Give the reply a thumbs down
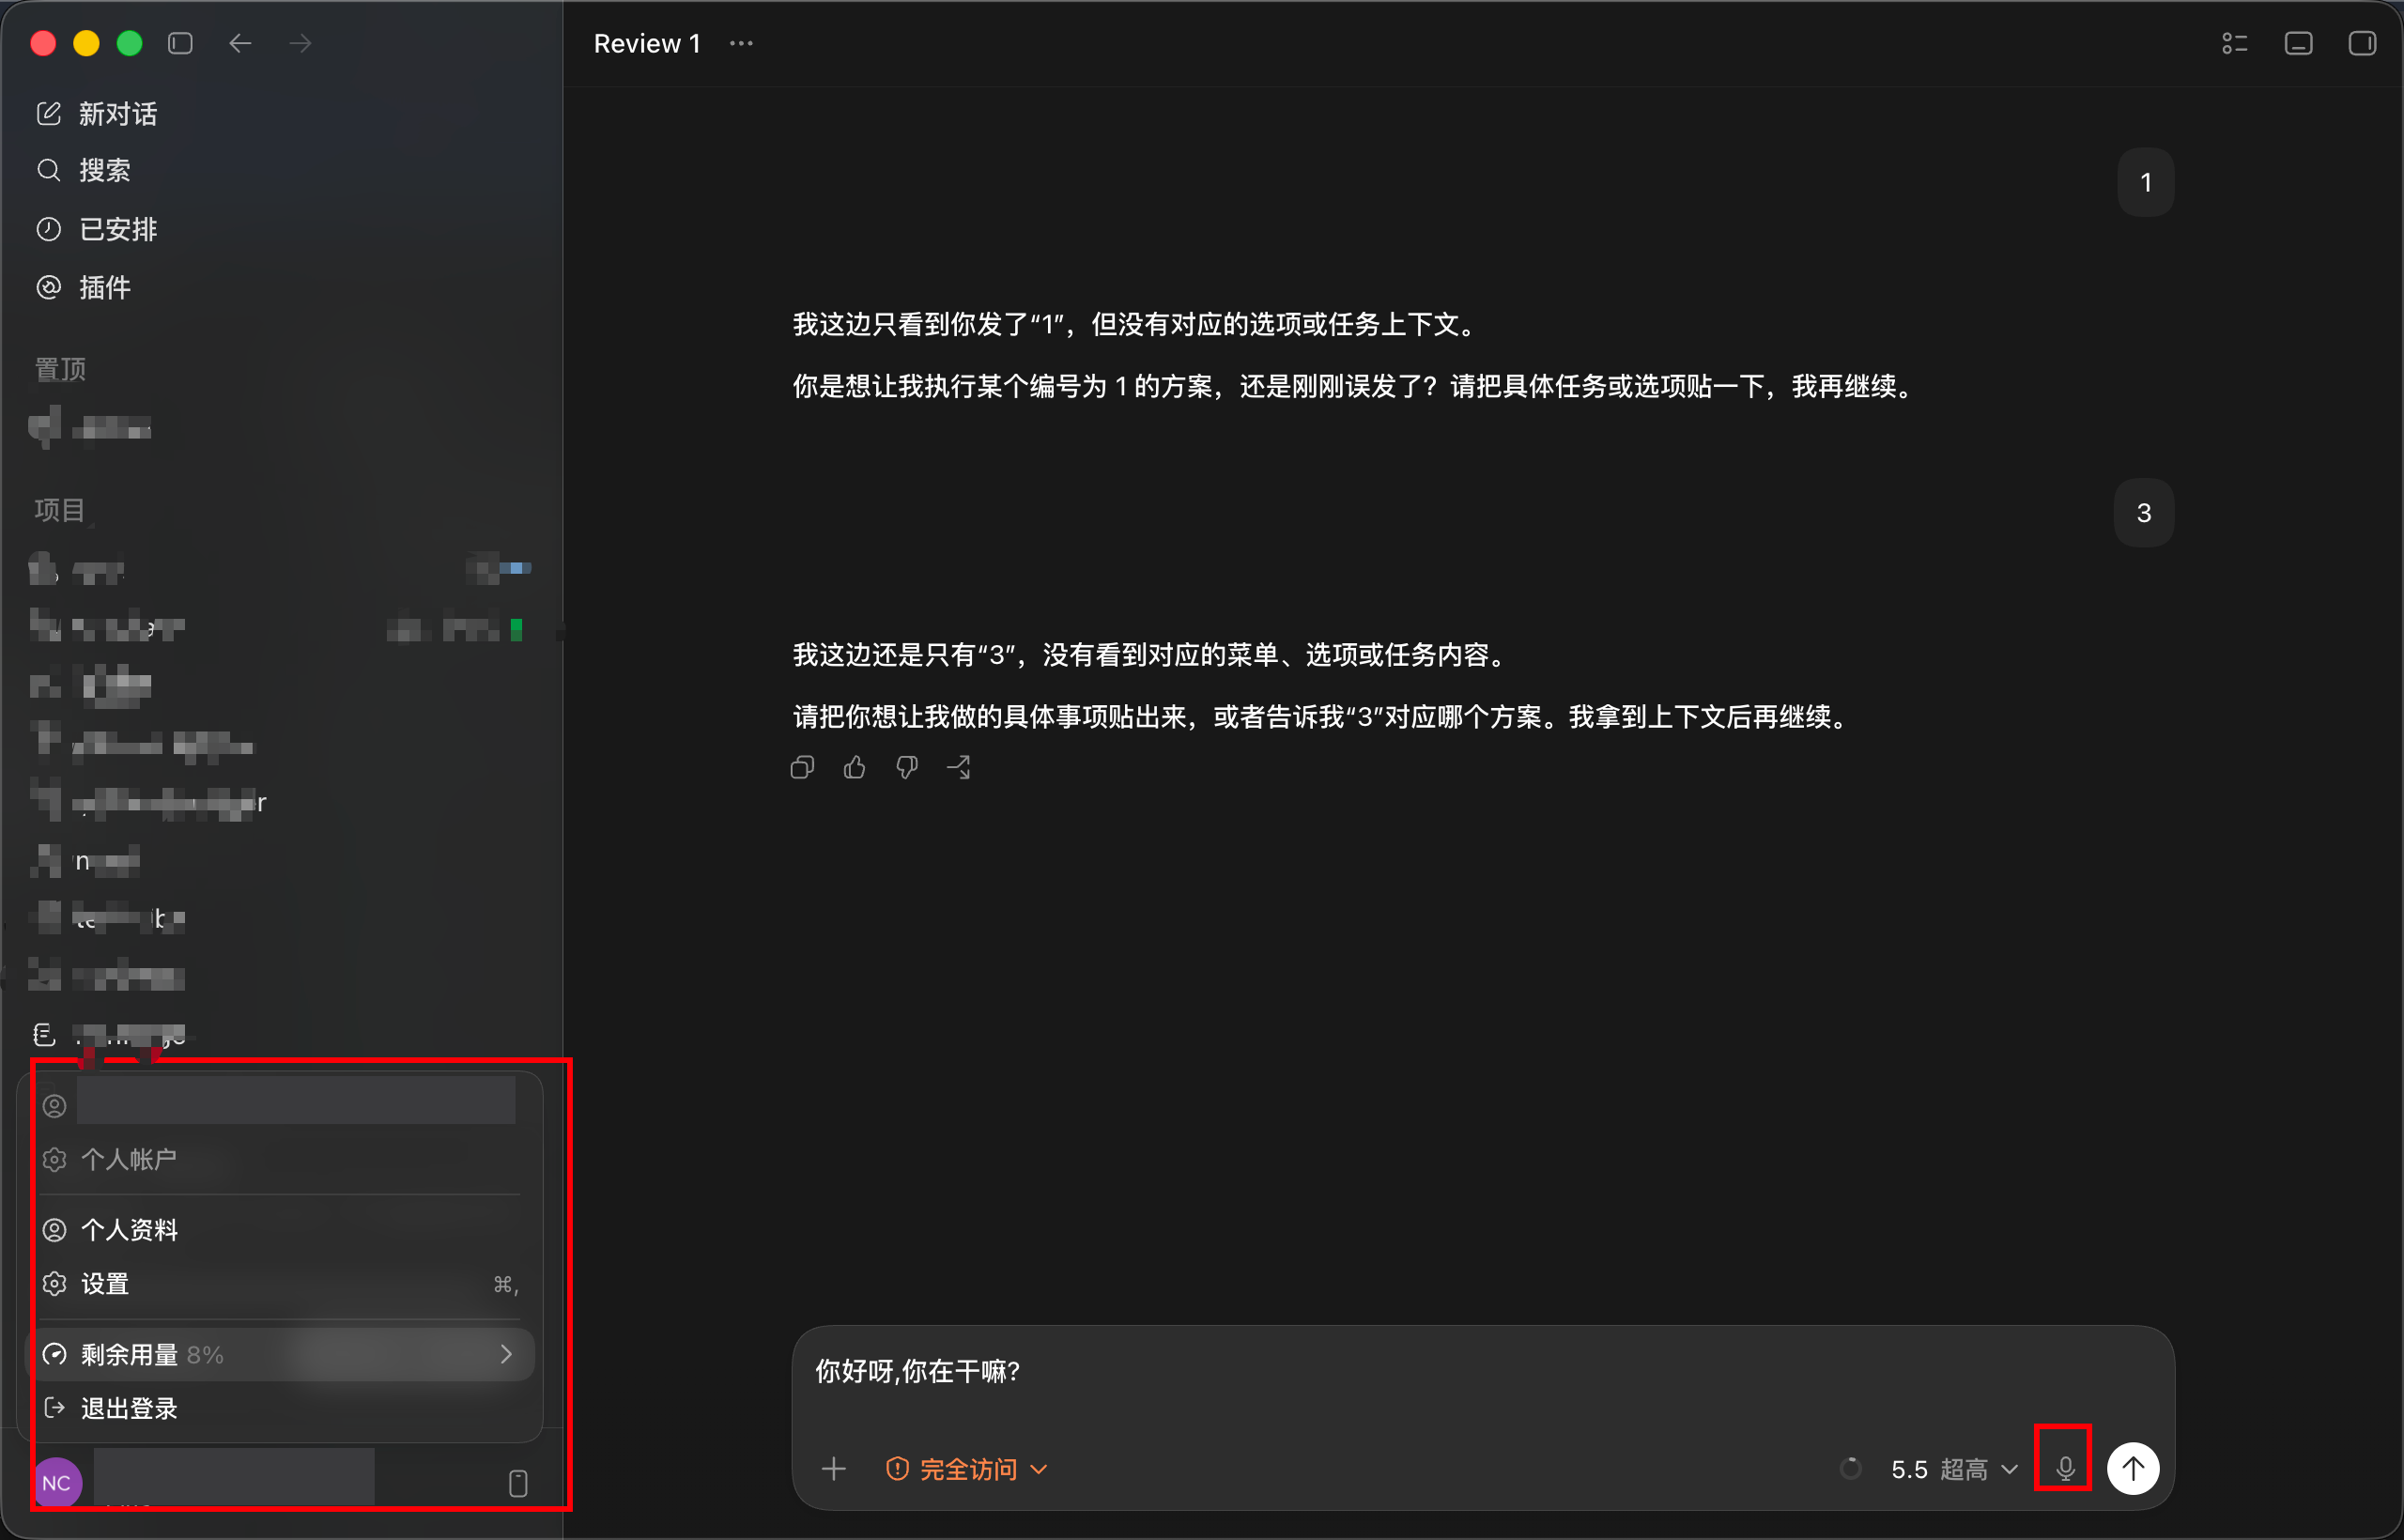This screenshot has width=2404, height=1540. coord(907,767)
